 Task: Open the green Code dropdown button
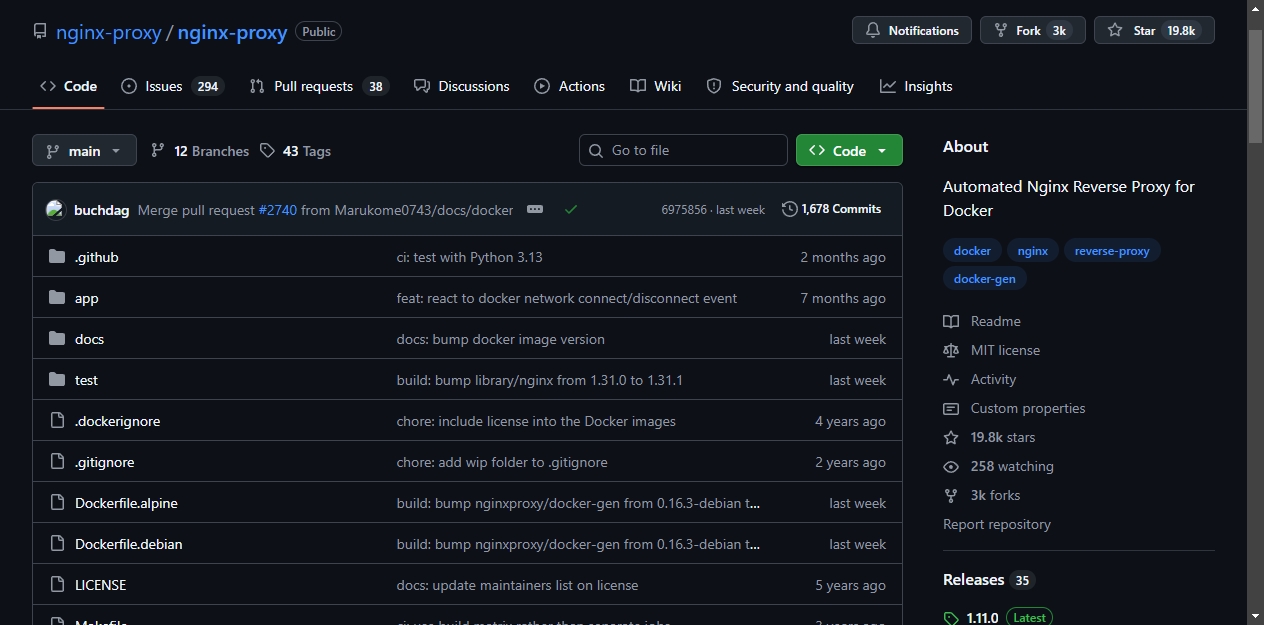point(849,150)
